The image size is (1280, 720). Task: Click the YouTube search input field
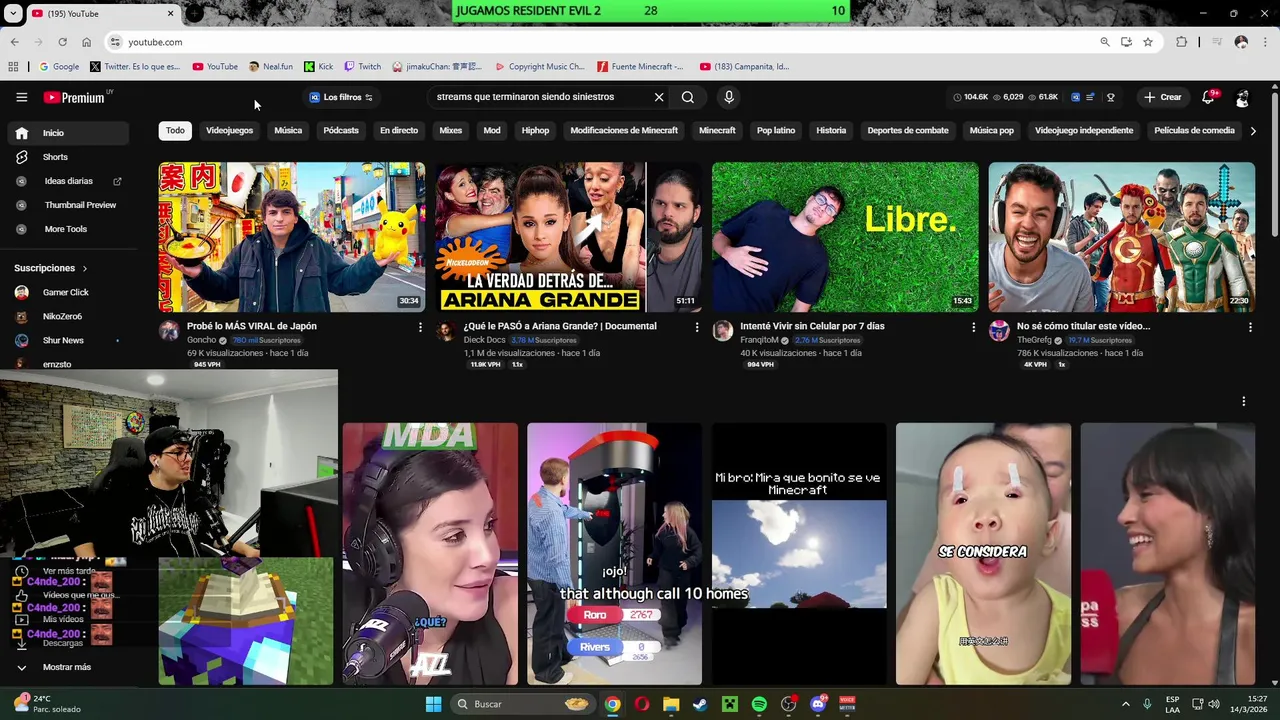540,97
